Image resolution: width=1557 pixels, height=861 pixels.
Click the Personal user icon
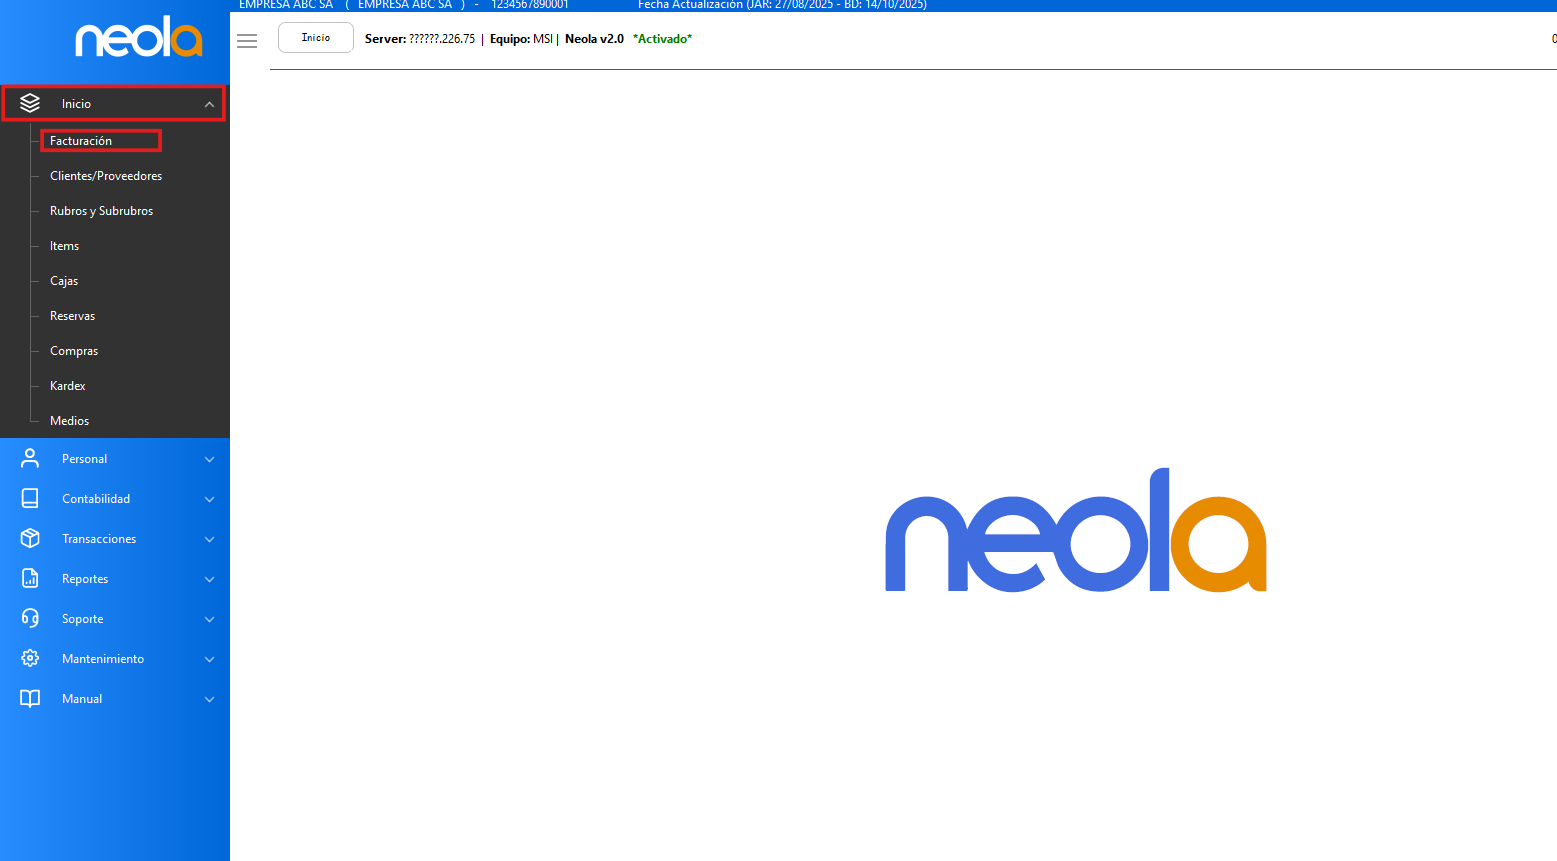pyautogui.click(x=30, y=458)
